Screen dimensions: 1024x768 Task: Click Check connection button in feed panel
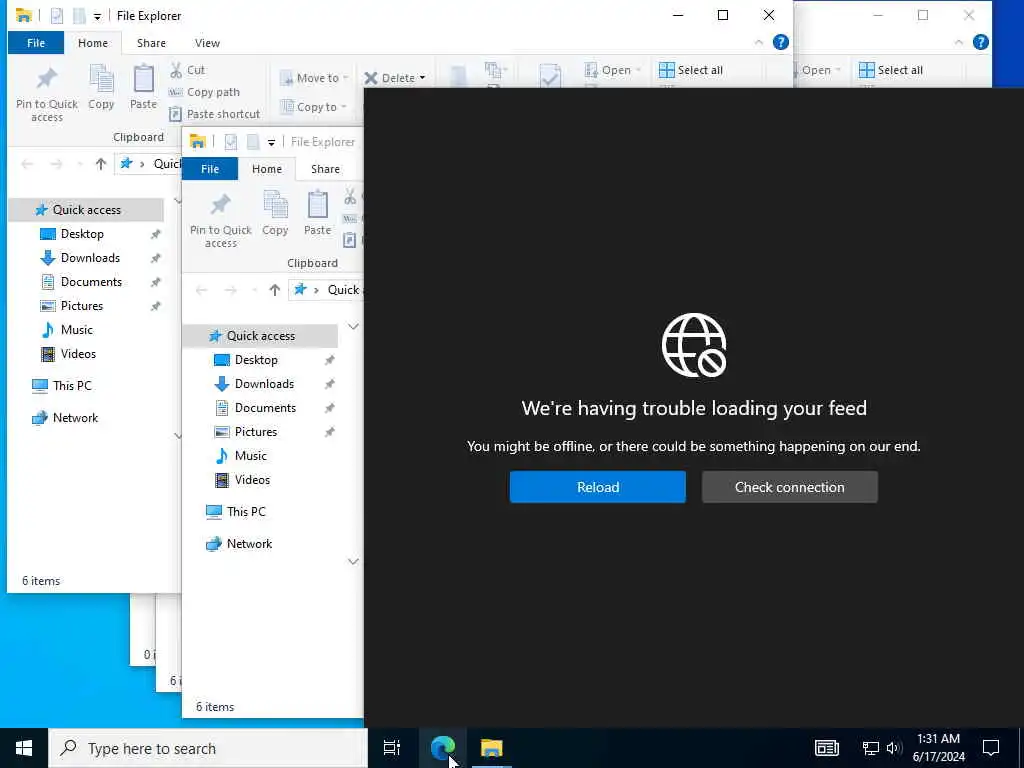click(x=790, y=487)
